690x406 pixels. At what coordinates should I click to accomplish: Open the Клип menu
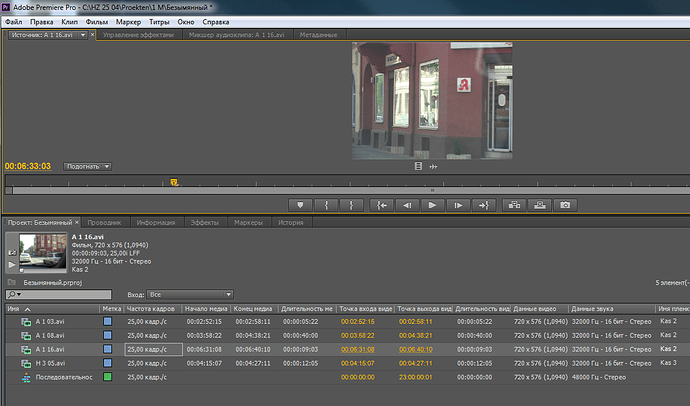pos(70,22)
